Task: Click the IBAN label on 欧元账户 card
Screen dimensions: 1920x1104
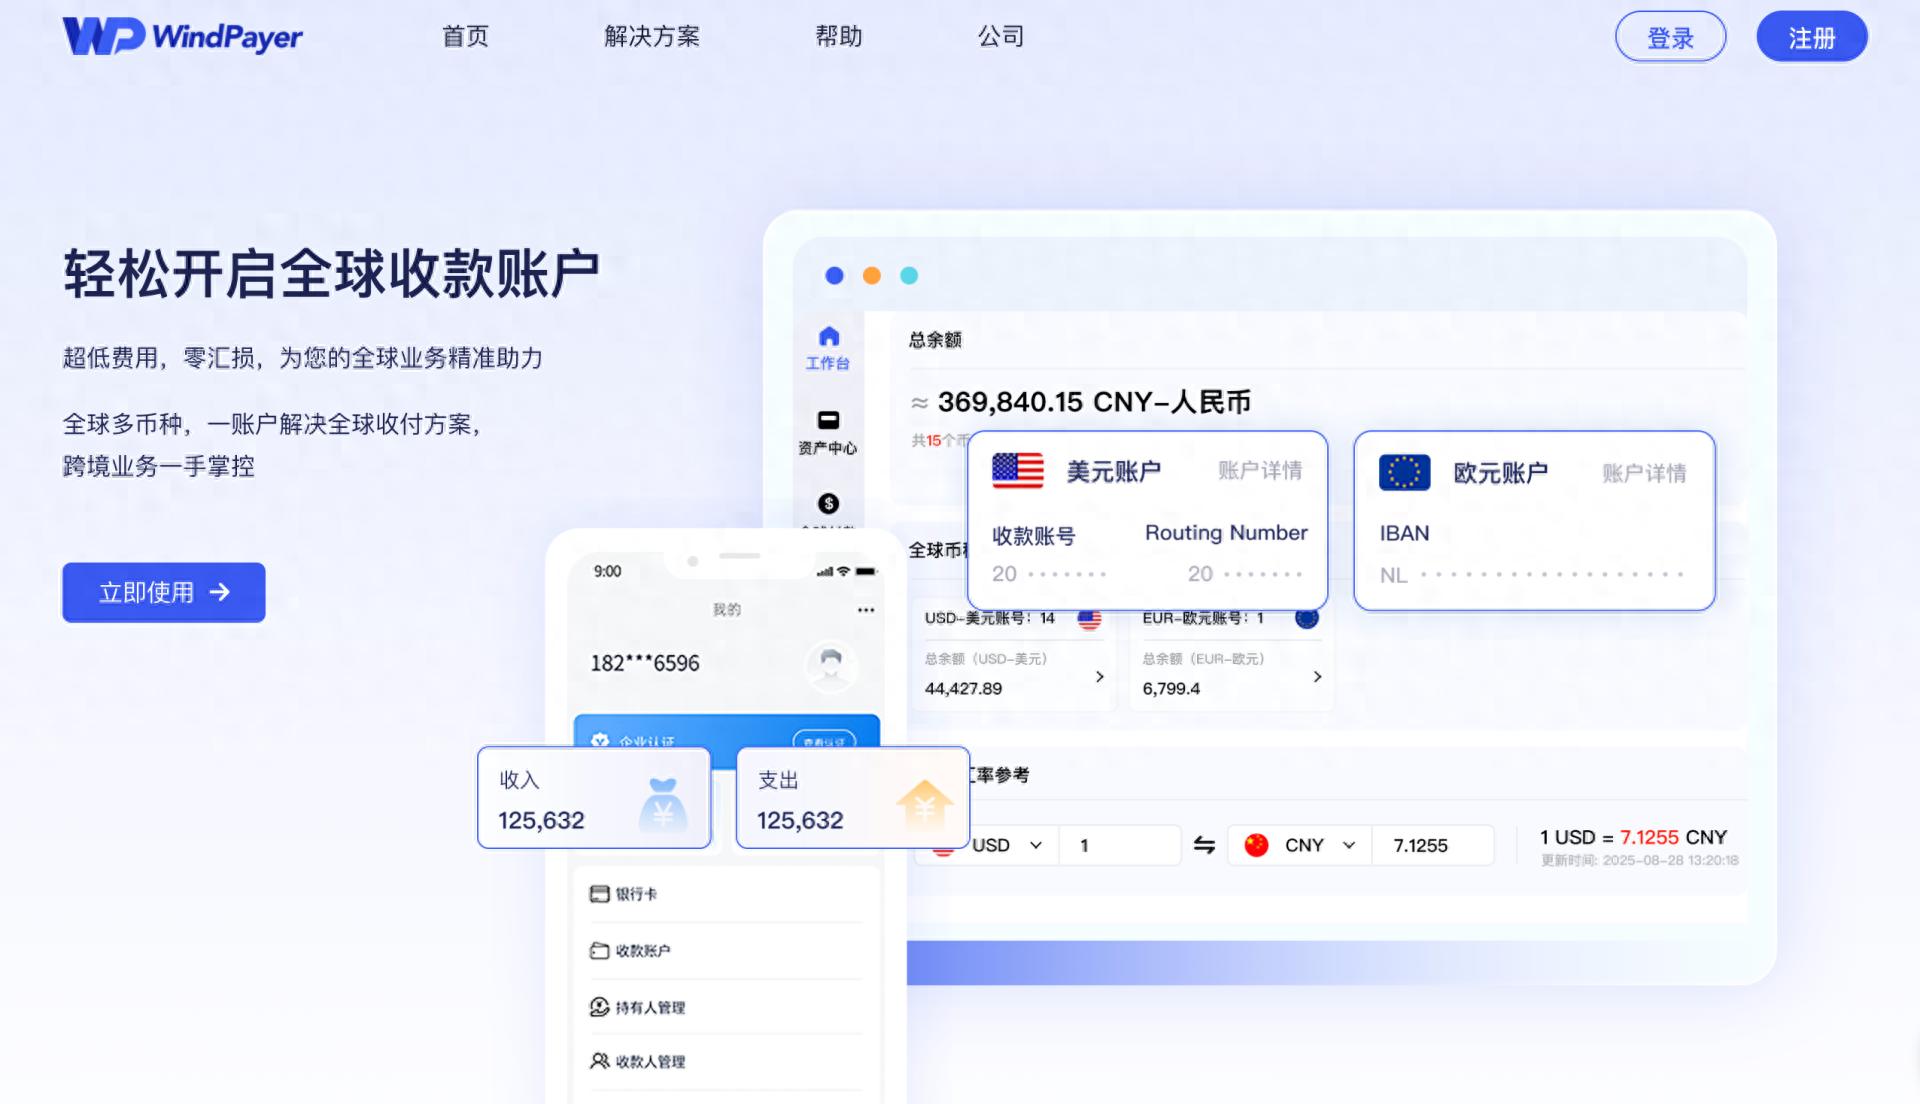Action: (1404, 534)
